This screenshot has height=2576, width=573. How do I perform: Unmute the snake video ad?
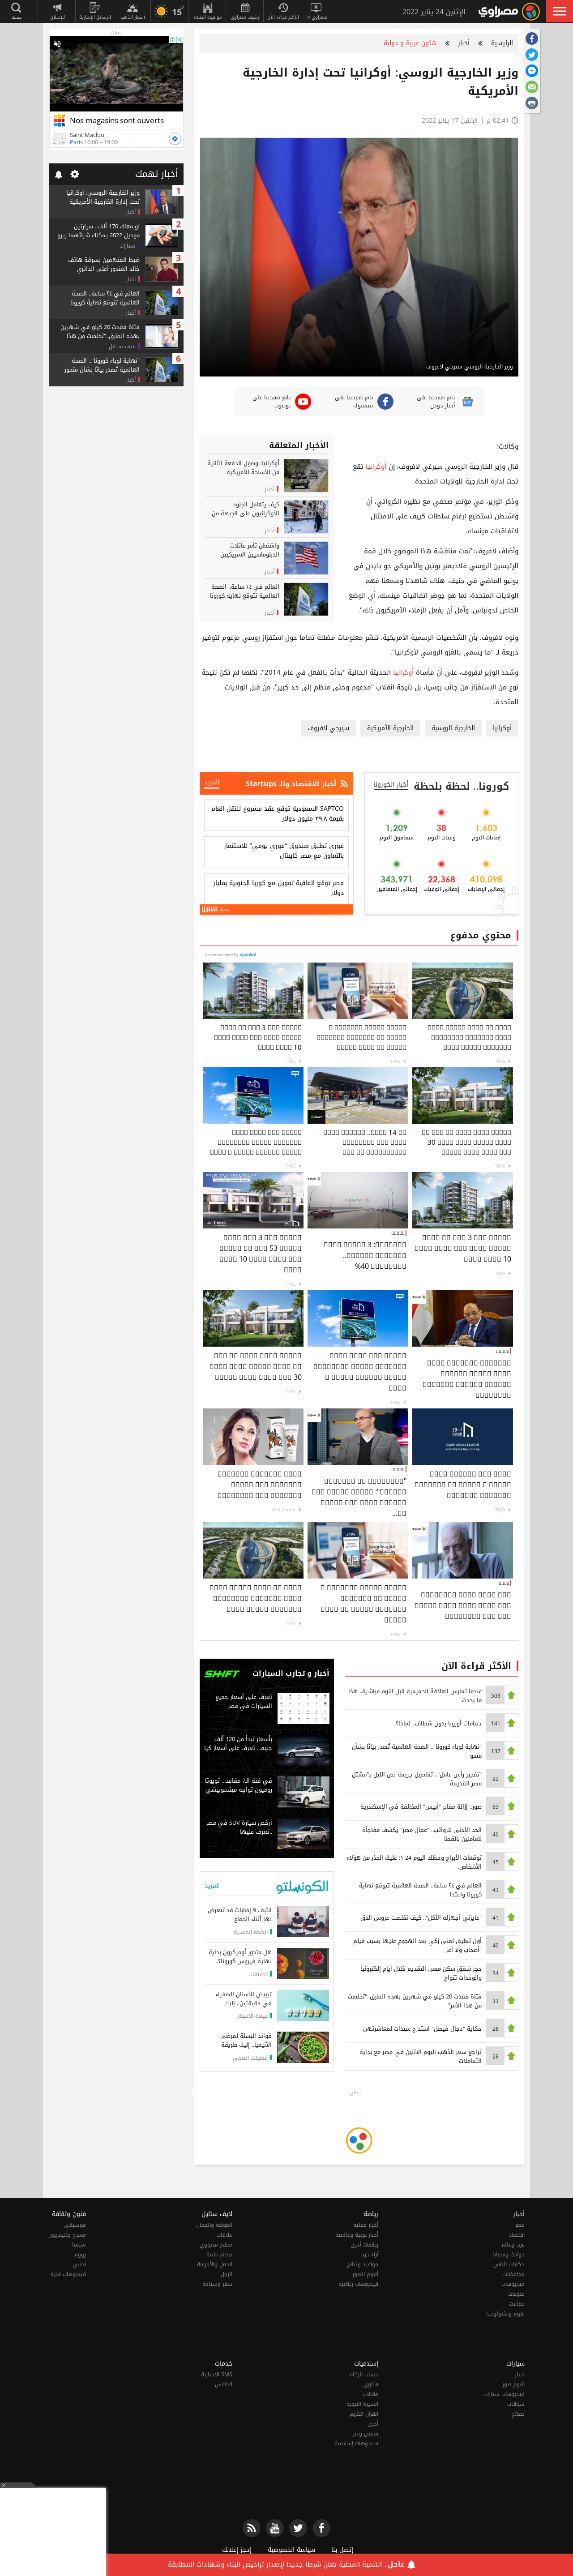[x=57, y=44]
